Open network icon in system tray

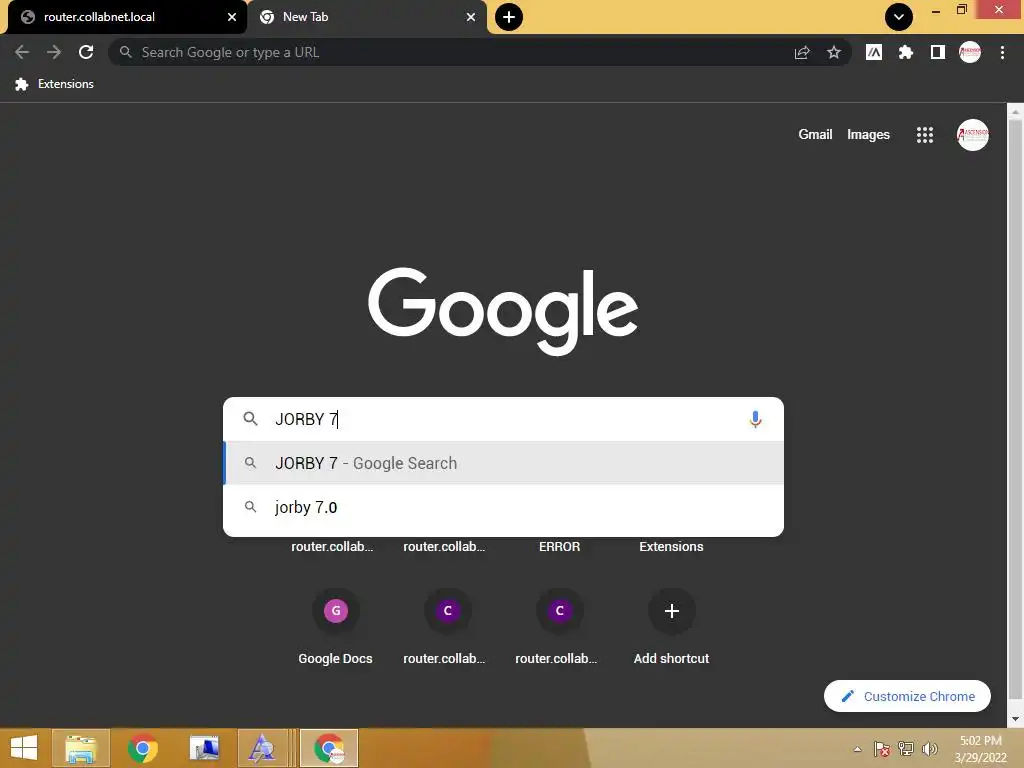pyautogui.click(x=906, y=749)
